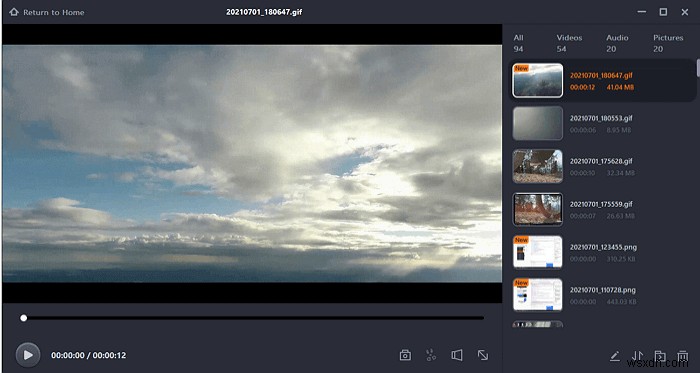Click the 41.04 MB file size
Image resolution: width=700 pixels, height=373 pixels.
pos(620,87)
